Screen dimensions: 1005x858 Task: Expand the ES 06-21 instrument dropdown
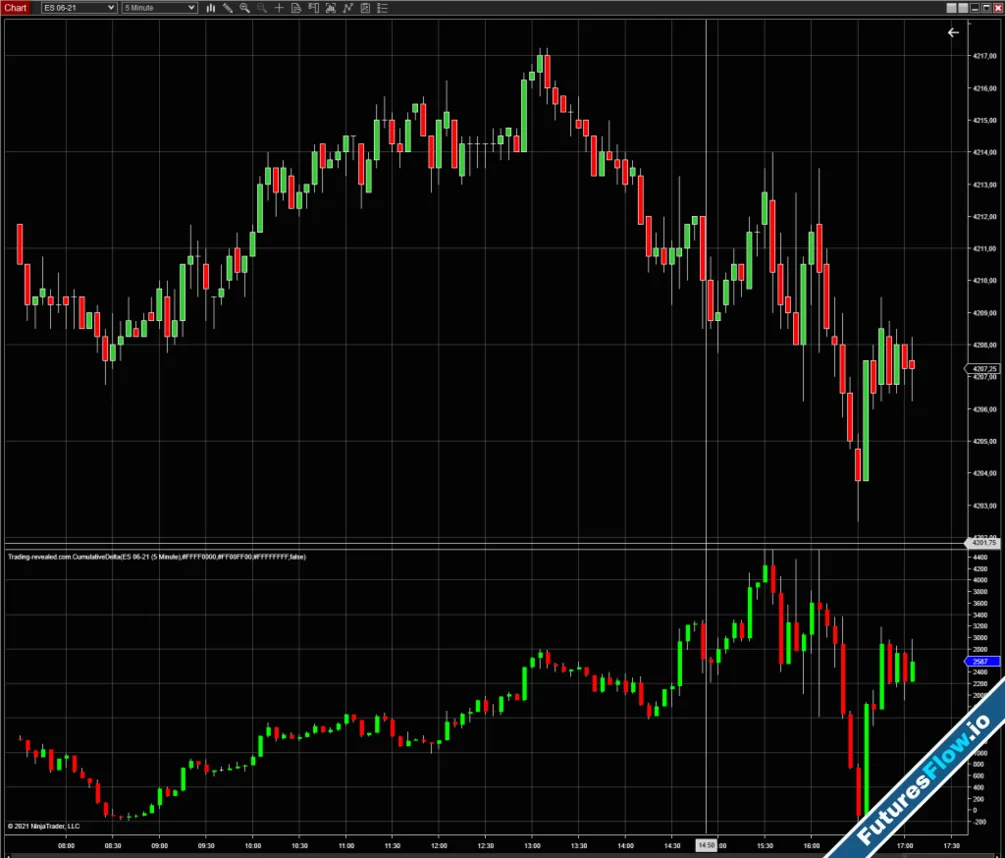(x=79, y=8)
